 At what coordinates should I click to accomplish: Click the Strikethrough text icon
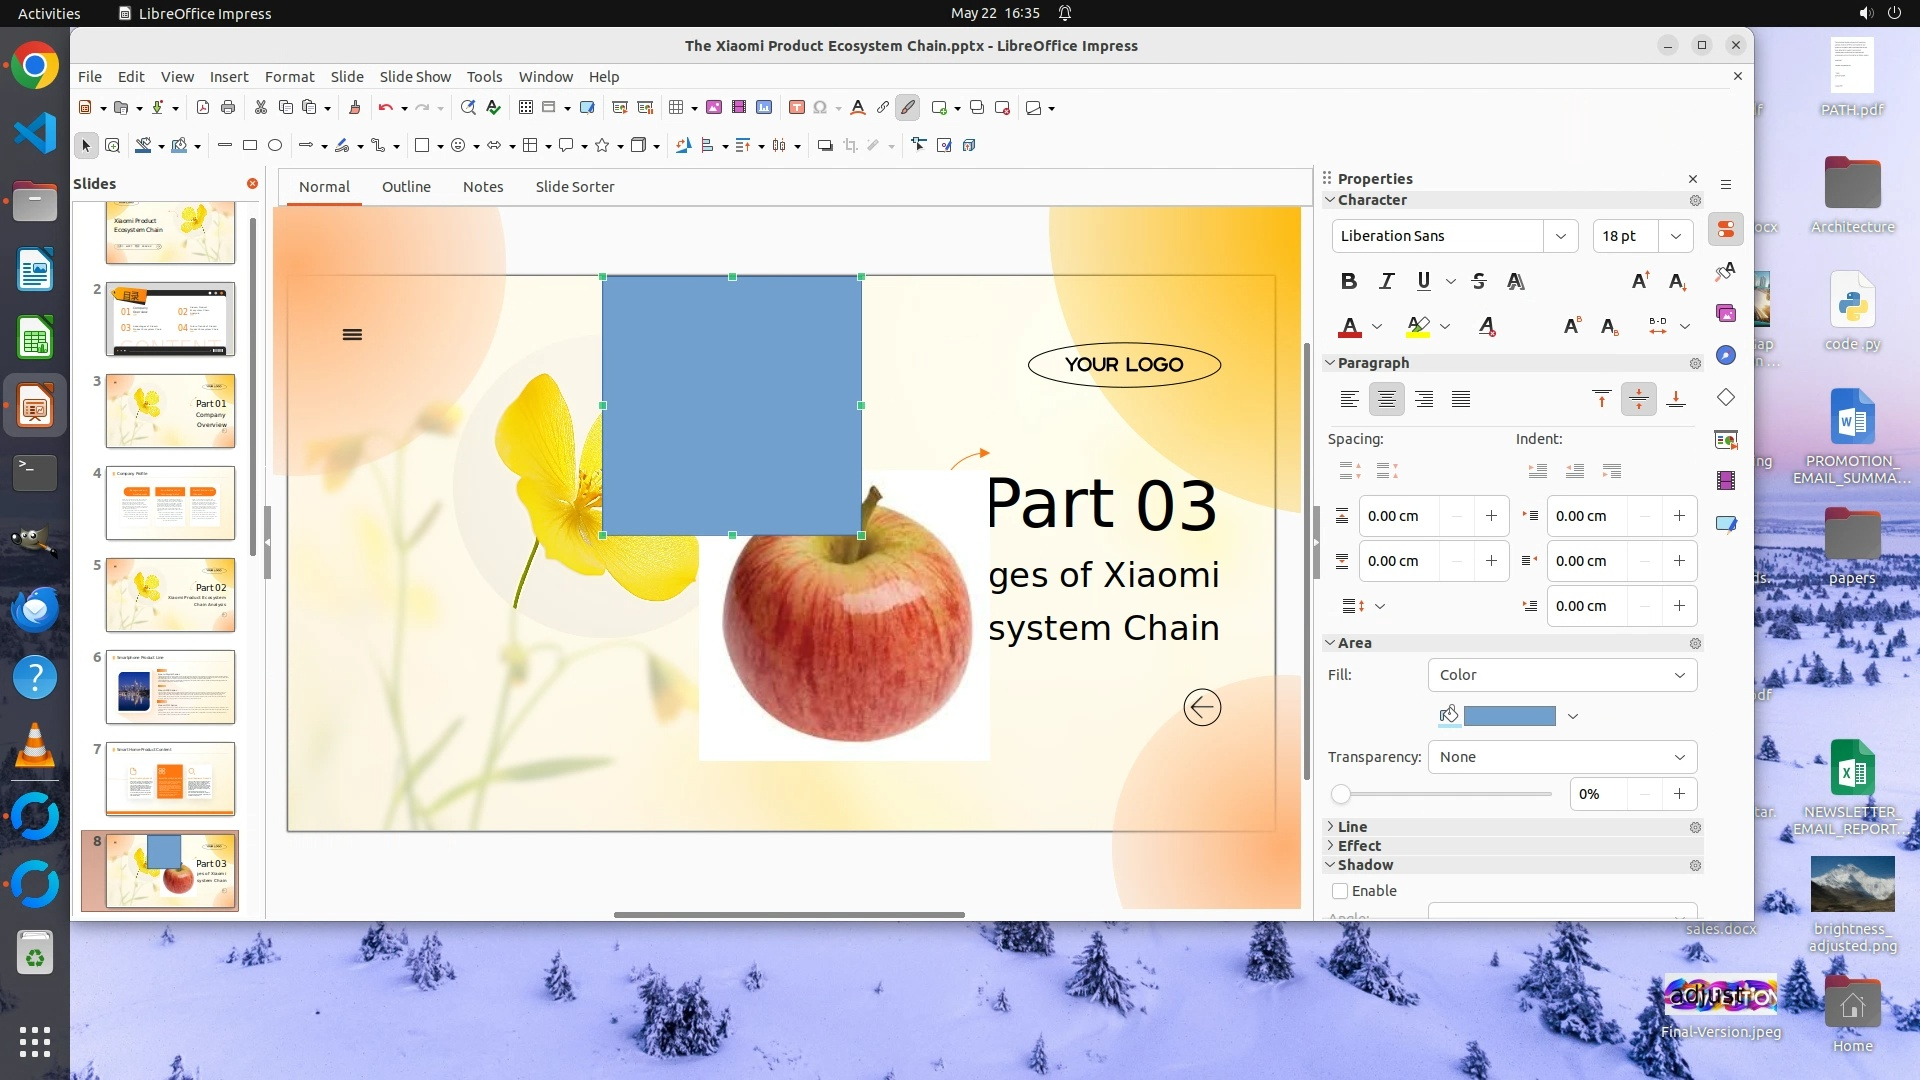(1479, 281)
